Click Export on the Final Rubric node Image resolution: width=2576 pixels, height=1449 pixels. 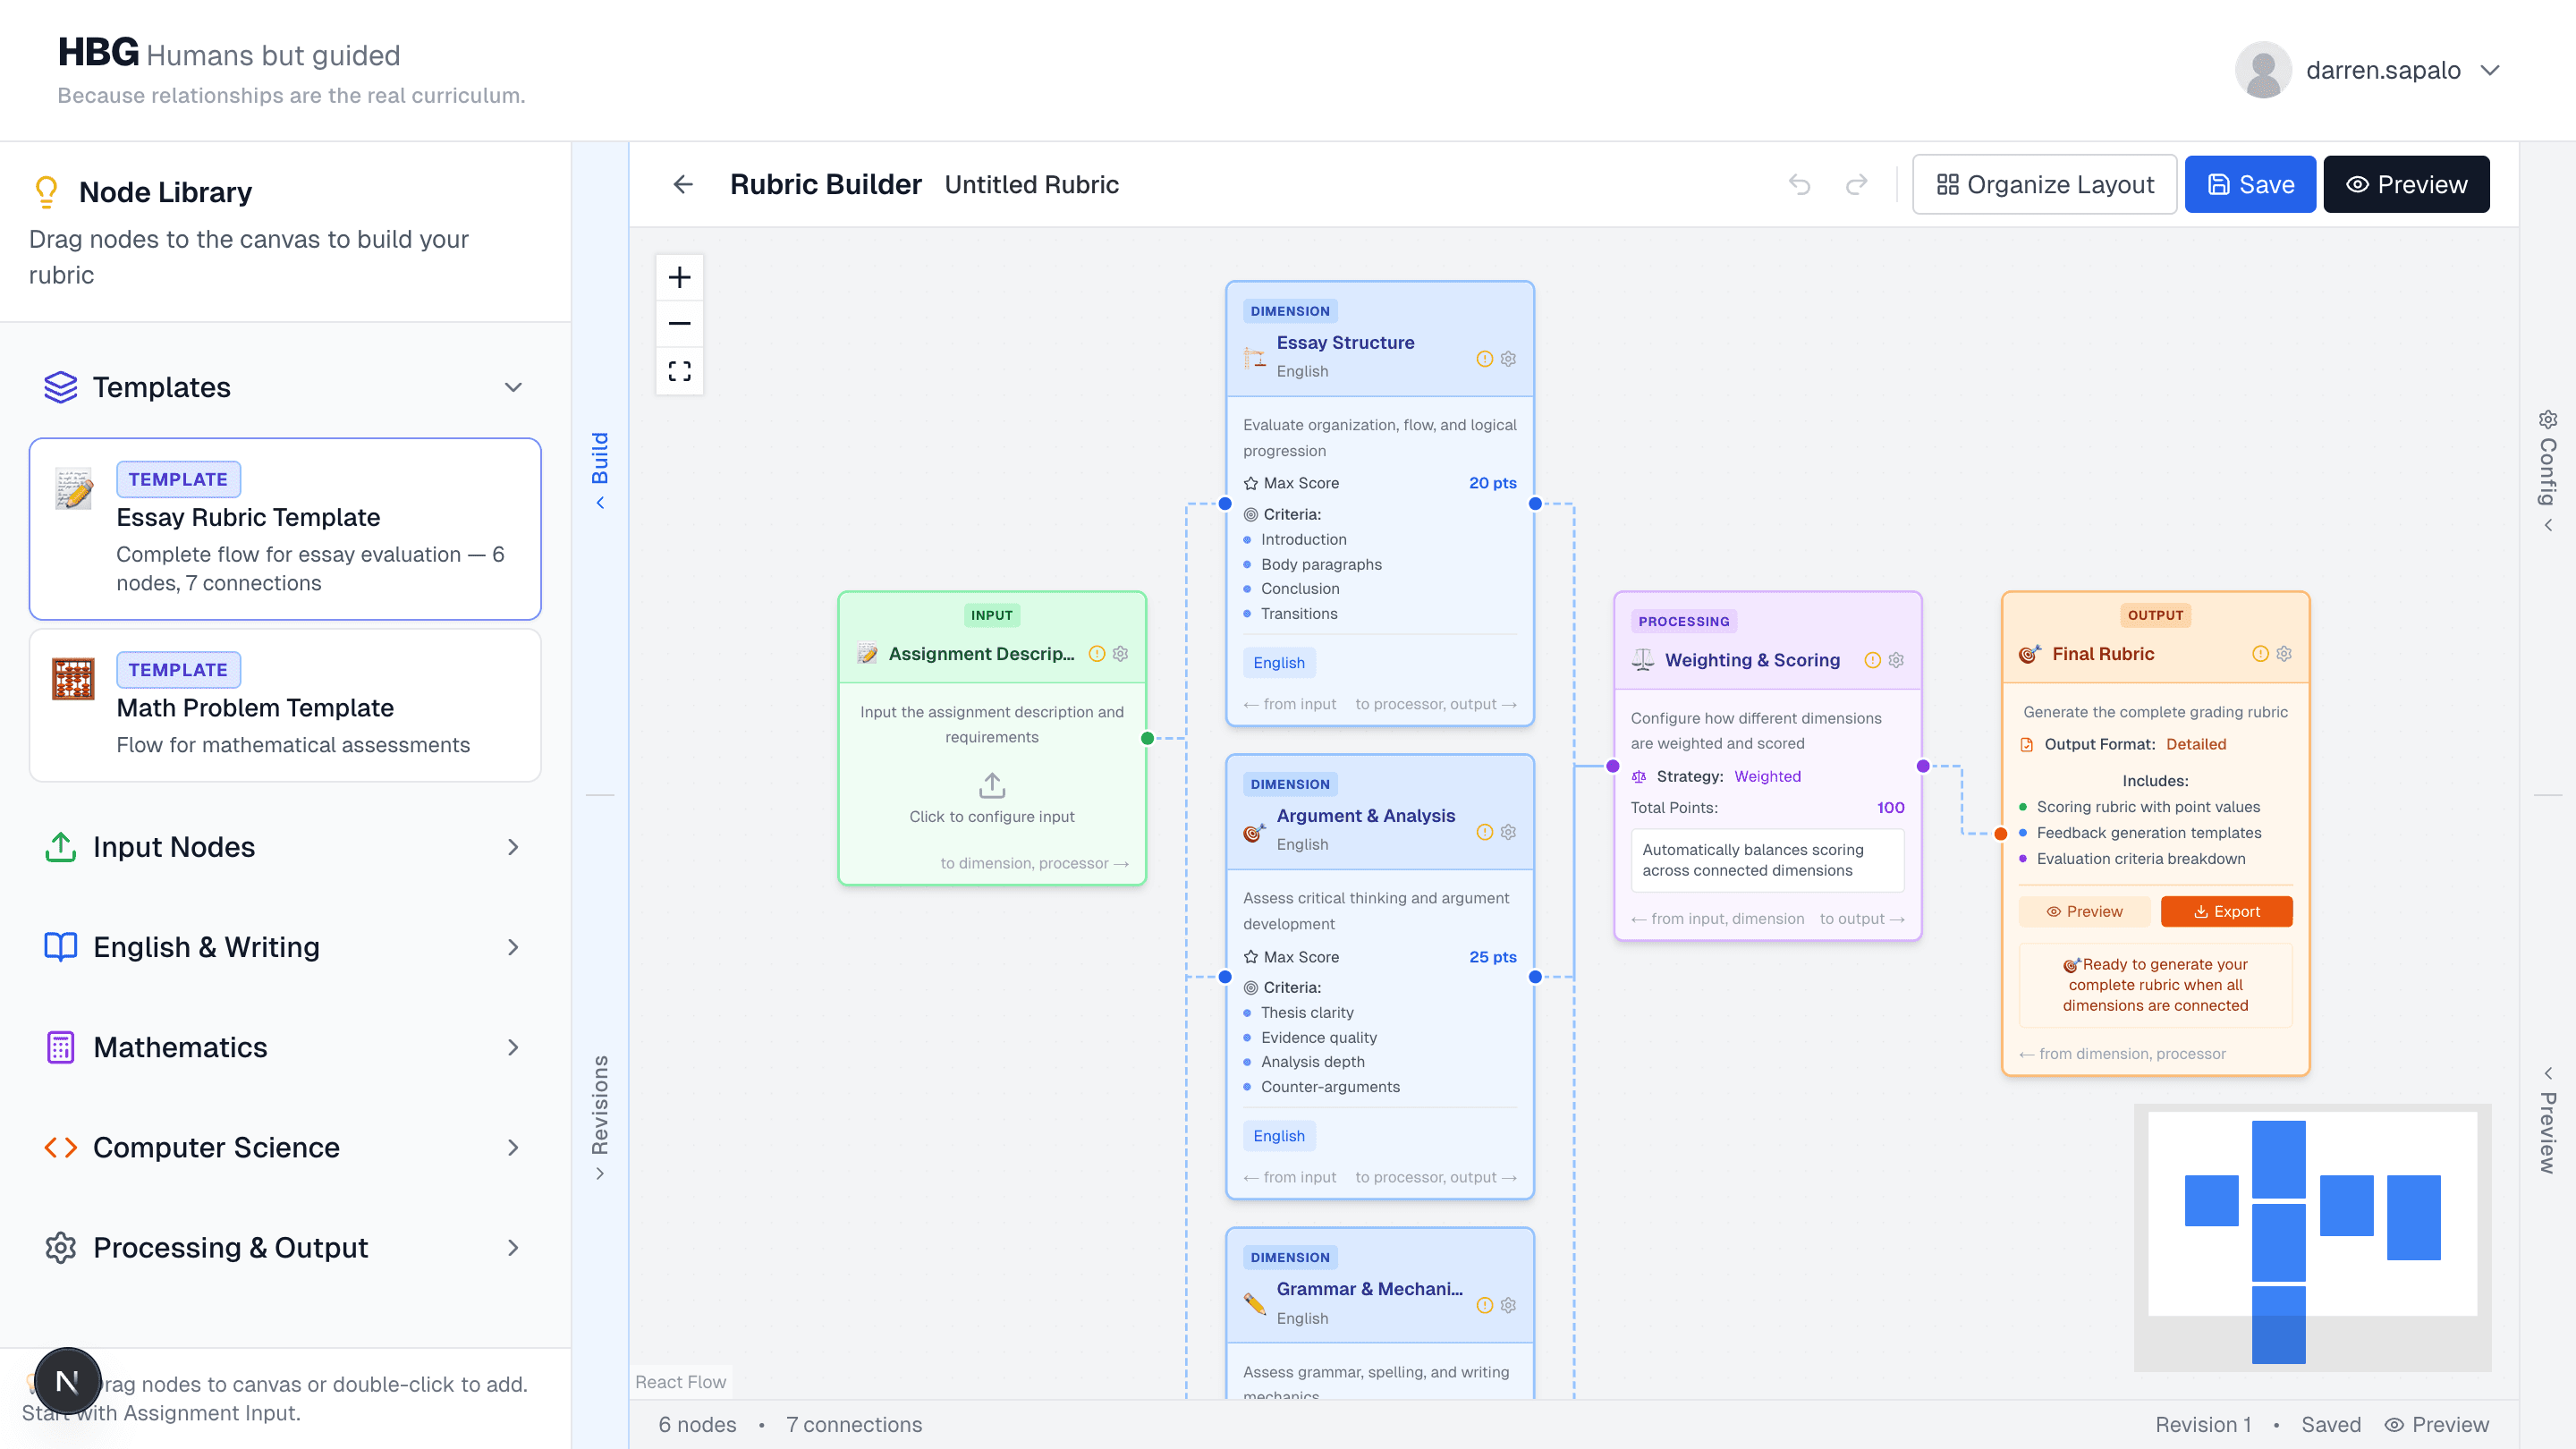point(2227,911)
